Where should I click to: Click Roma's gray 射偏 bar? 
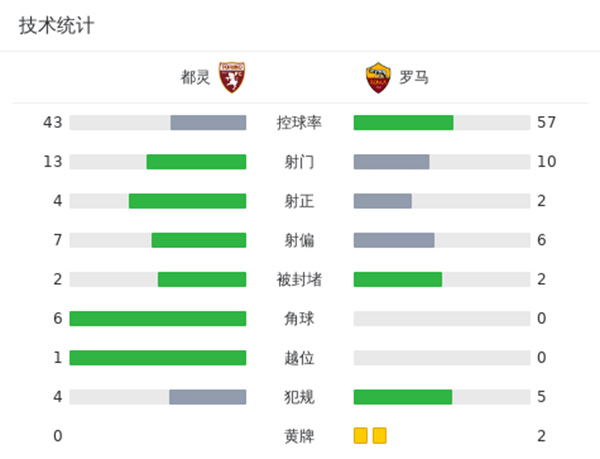[x=394, y=240]
